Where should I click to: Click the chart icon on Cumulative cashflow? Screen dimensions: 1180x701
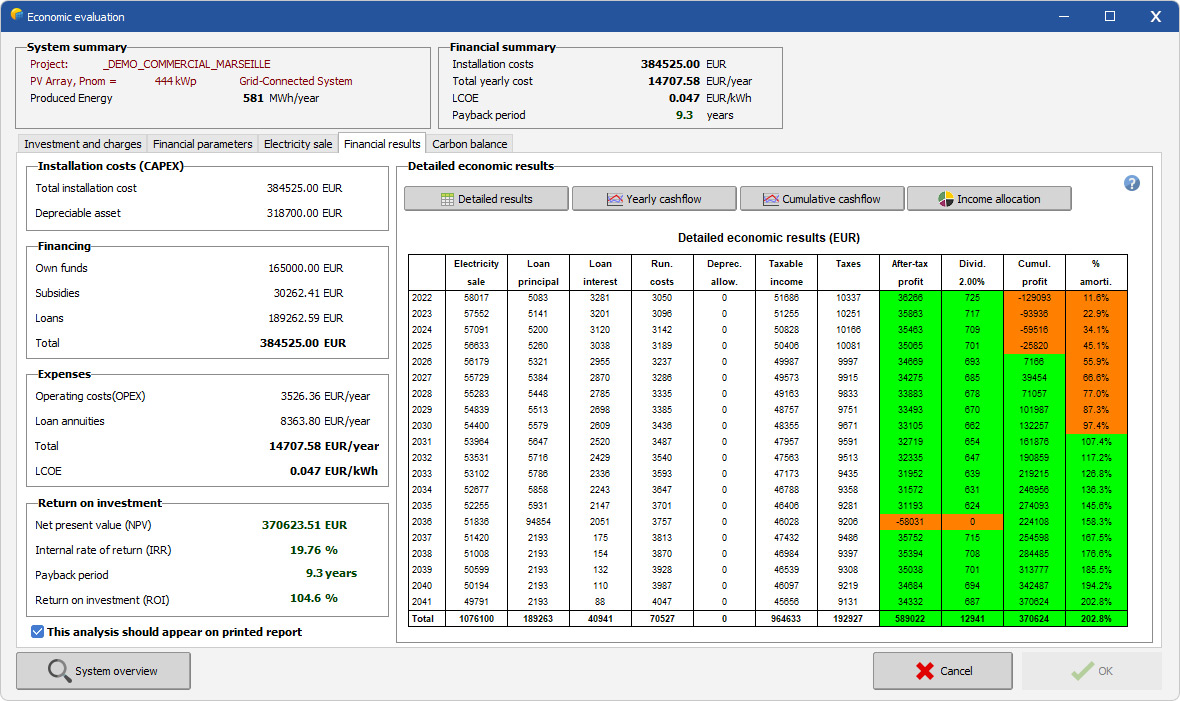pyautogui.click(x=771, y=200)
